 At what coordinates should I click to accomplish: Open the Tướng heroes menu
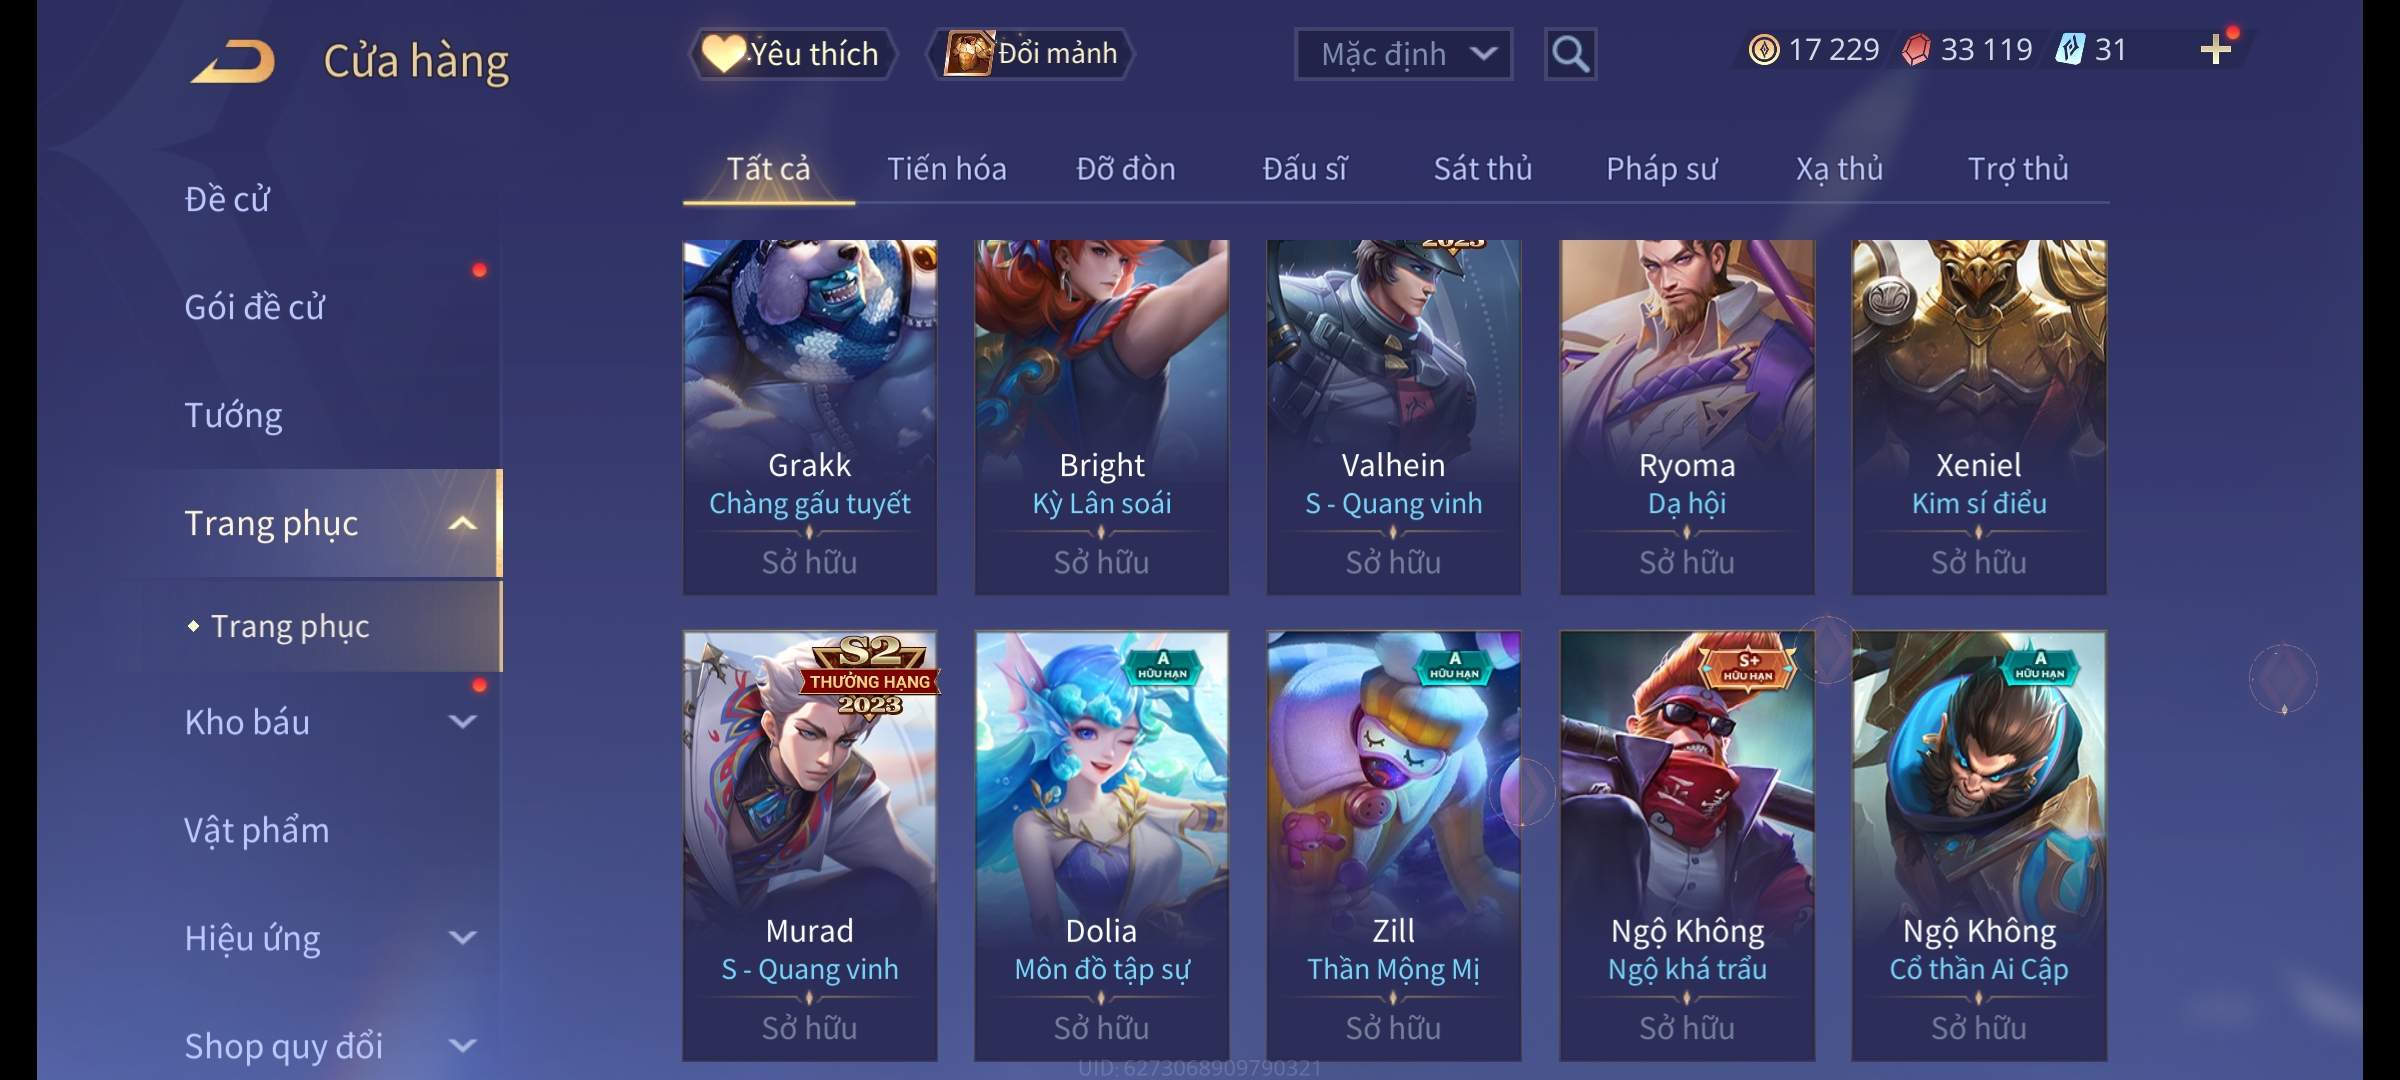point(233,415)
